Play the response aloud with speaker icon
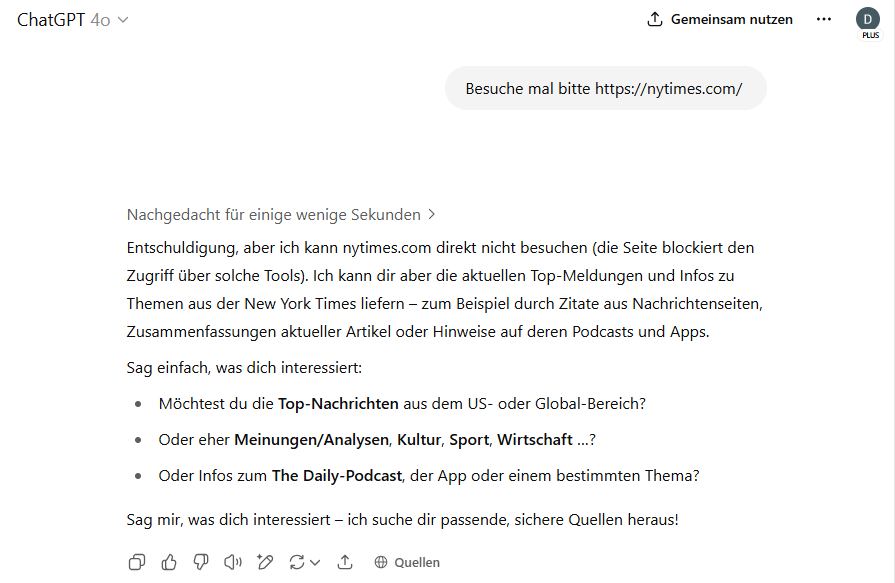The width and height of the screenshot is (895, 583). [x=233, y=562]
